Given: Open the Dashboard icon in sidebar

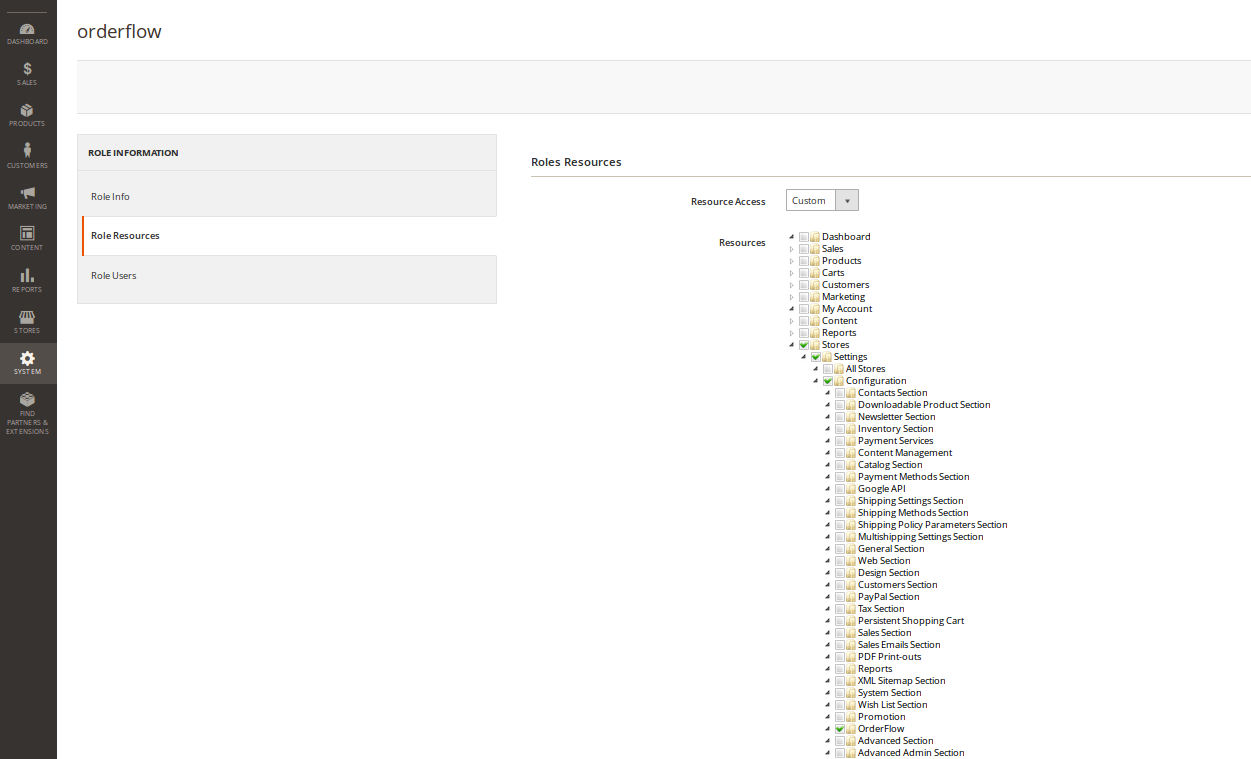Looking at the screenshot, I should click(27, 33).
